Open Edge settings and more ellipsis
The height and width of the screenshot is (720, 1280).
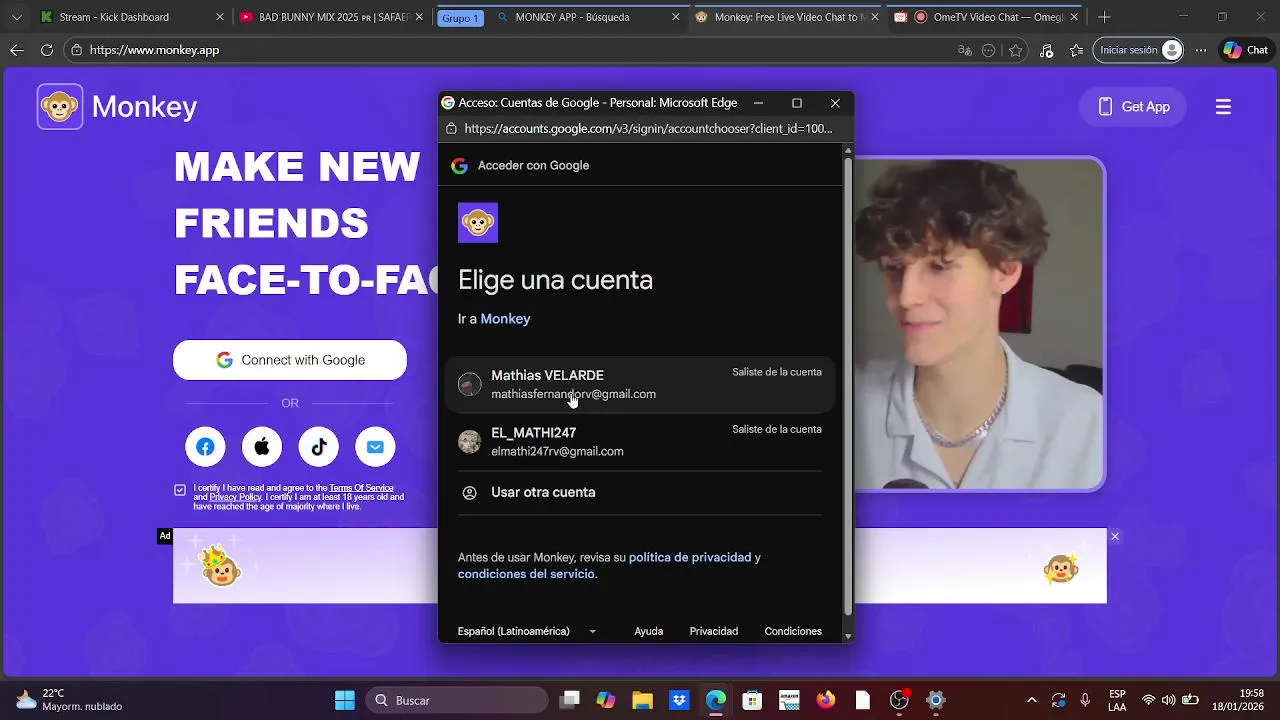pyautogui.click(x=1201, y=50)
